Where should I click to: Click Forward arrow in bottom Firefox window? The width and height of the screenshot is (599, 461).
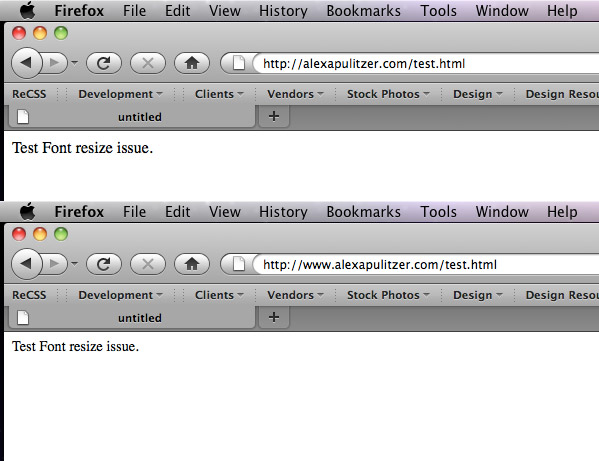pyautogui.click(x=55, y=264)
